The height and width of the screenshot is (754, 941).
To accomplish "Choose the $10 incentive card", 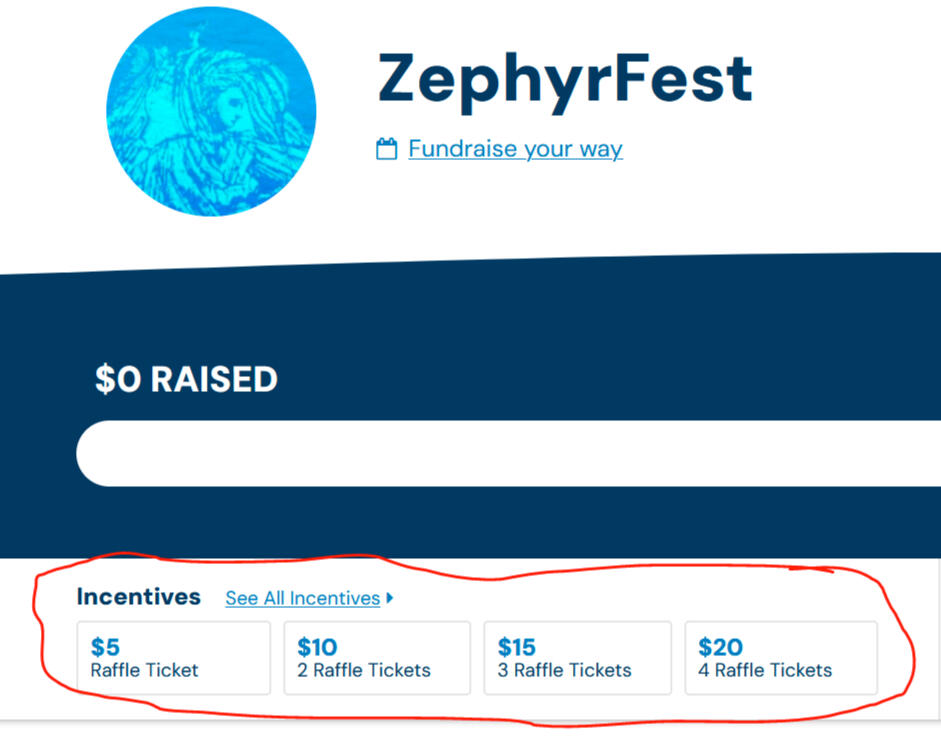I will click(377, 658).
